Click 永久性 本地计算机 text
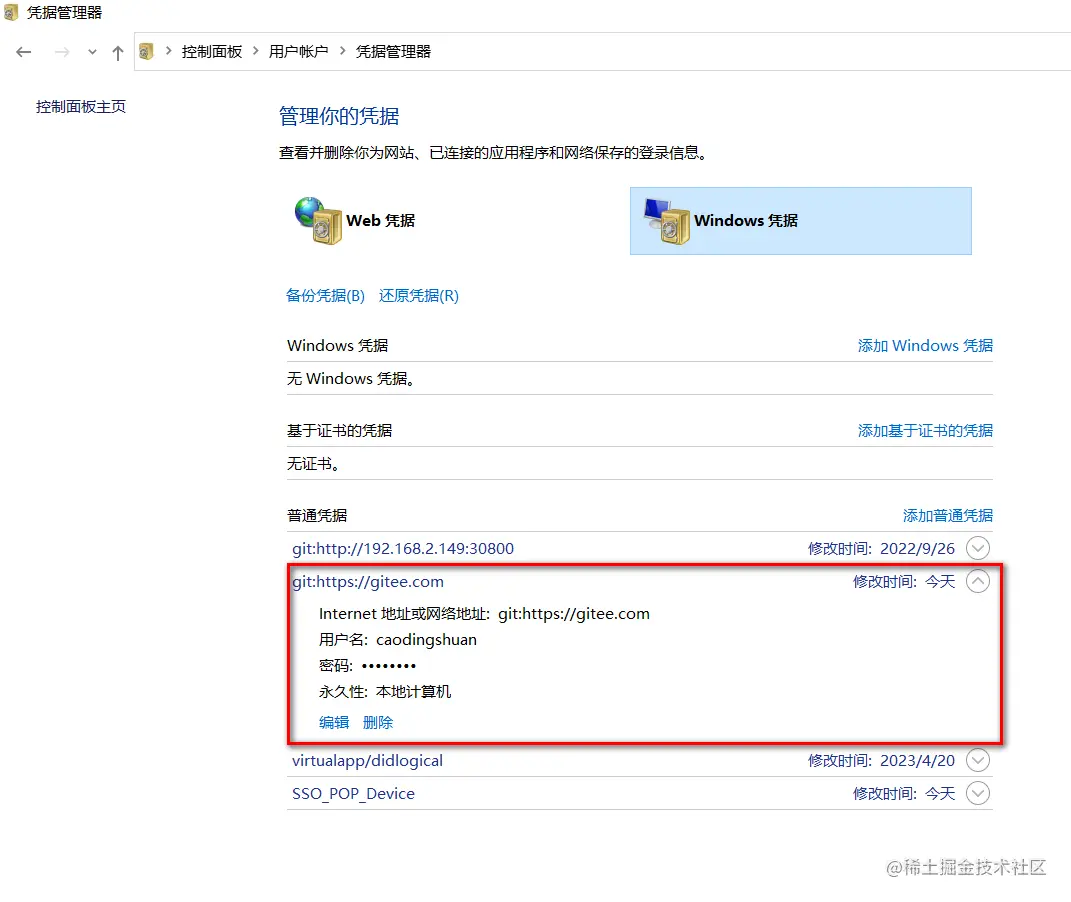The height and width of the screenshot is (902, 1071). (385, 692)
